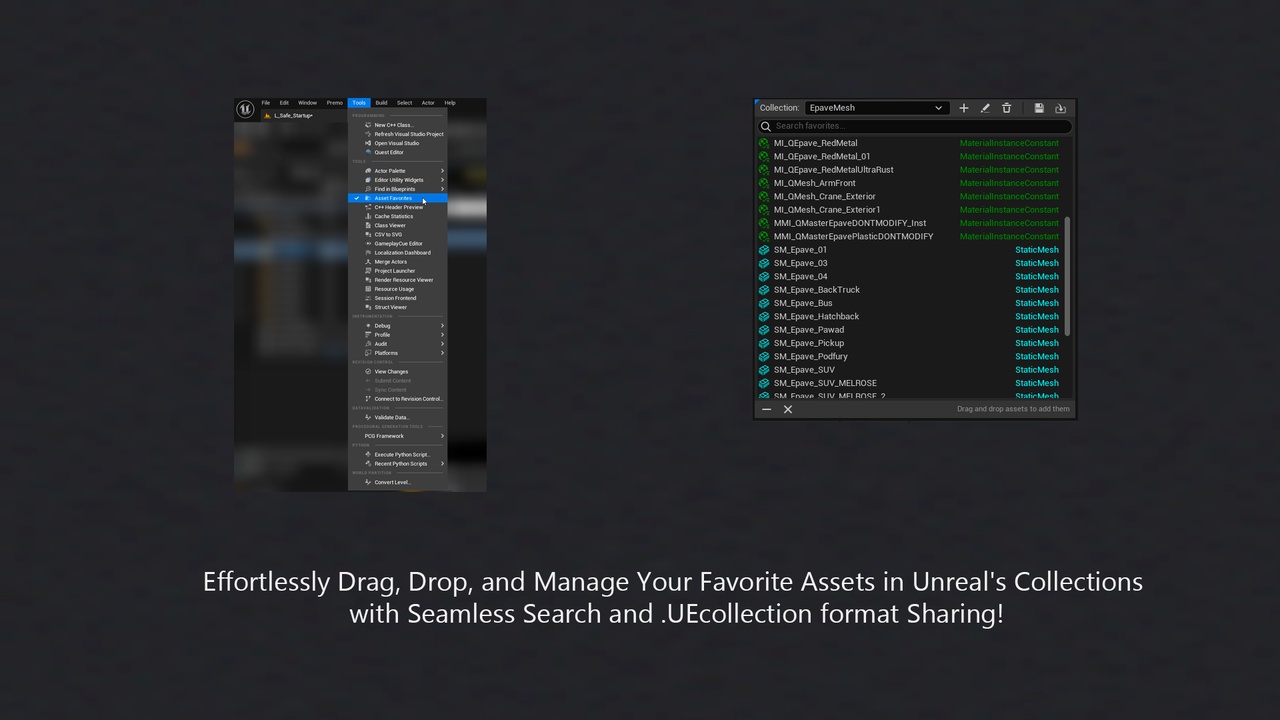Click the mesh icon beside SM_Epave_SUV
Image resolution: width=1280 pixels, height=720 pixels.
coord(764,370)
